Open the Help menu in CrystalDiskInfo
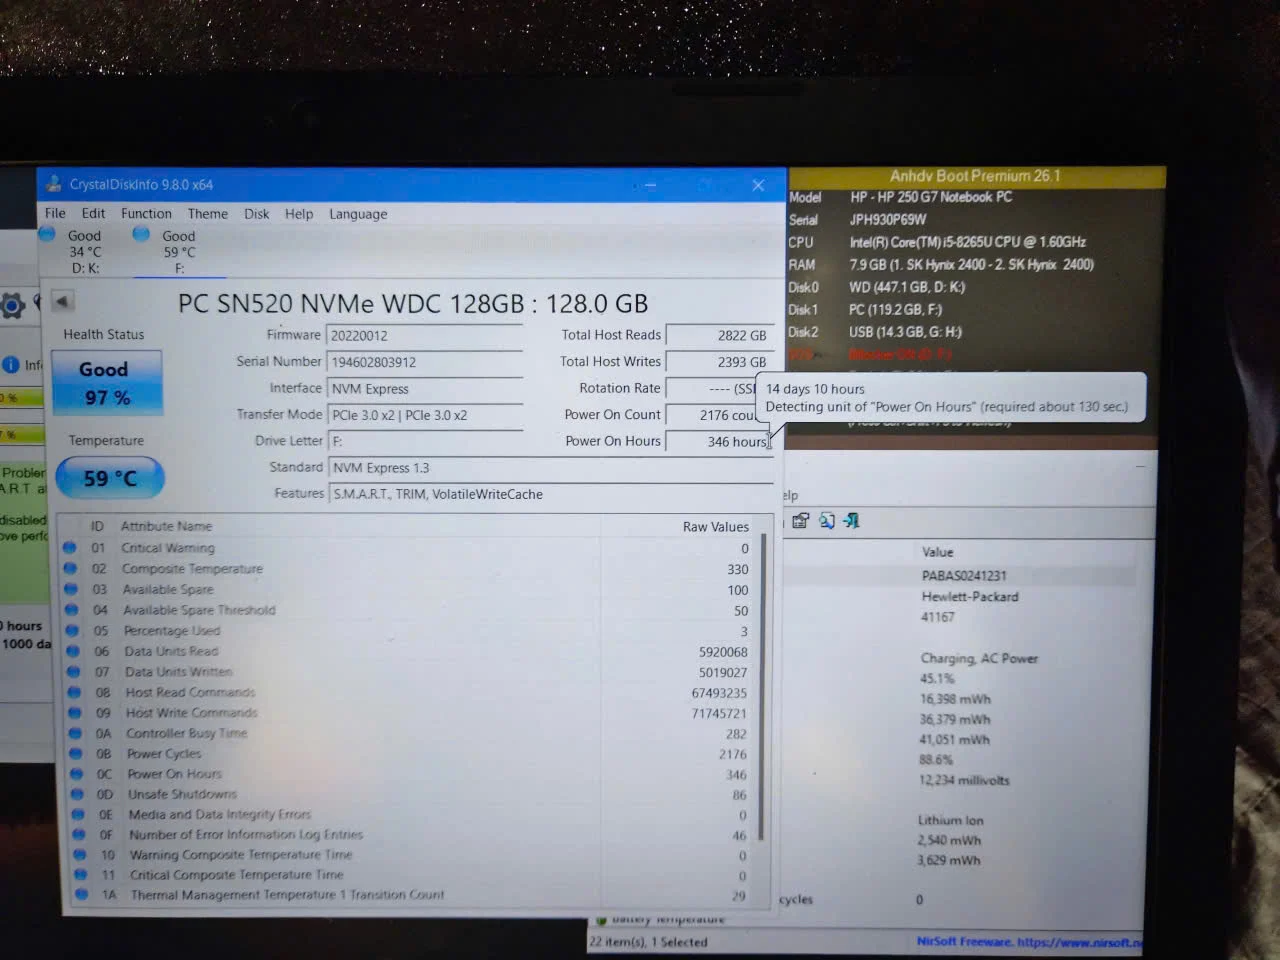 point(298,213)
